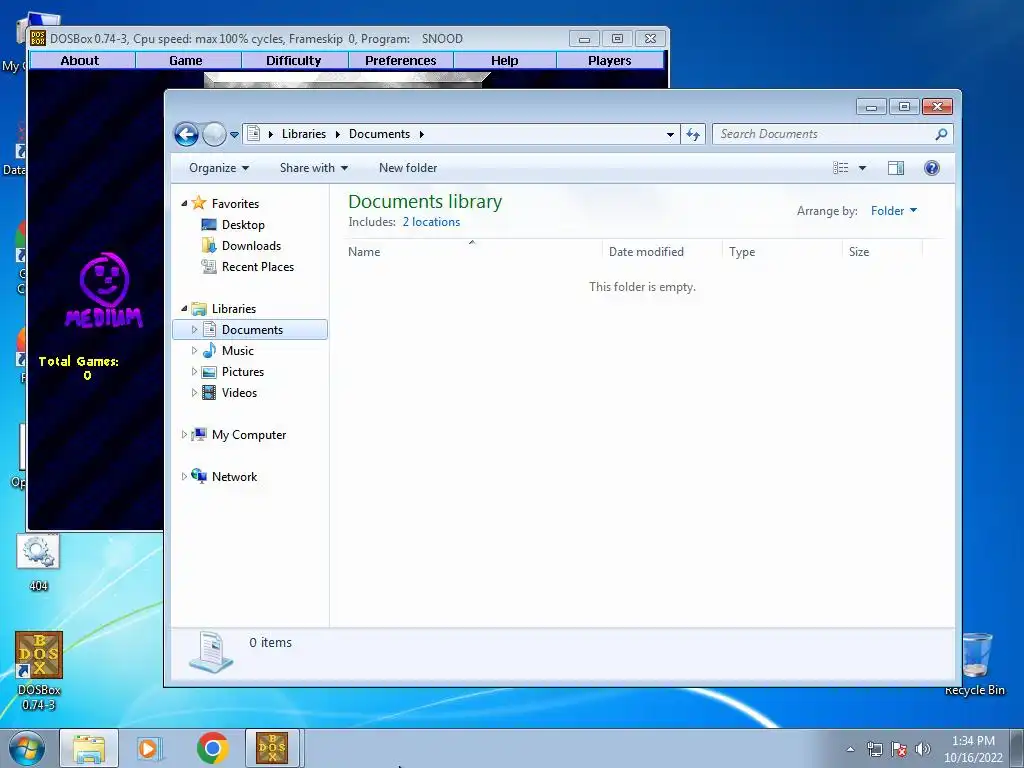Open My Computer in navigation pane
Screen dimensions: 1024x768
(x=249, y=435)
